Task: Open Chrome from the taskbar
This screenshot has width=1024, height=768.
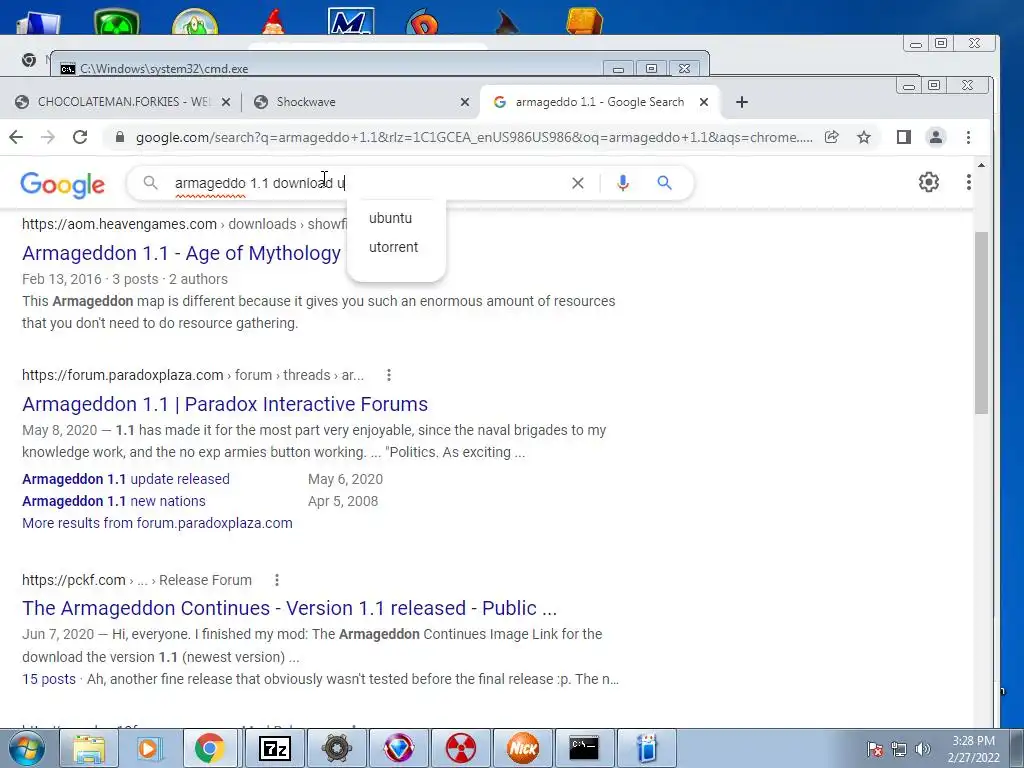Action: [x=209, y=748]
